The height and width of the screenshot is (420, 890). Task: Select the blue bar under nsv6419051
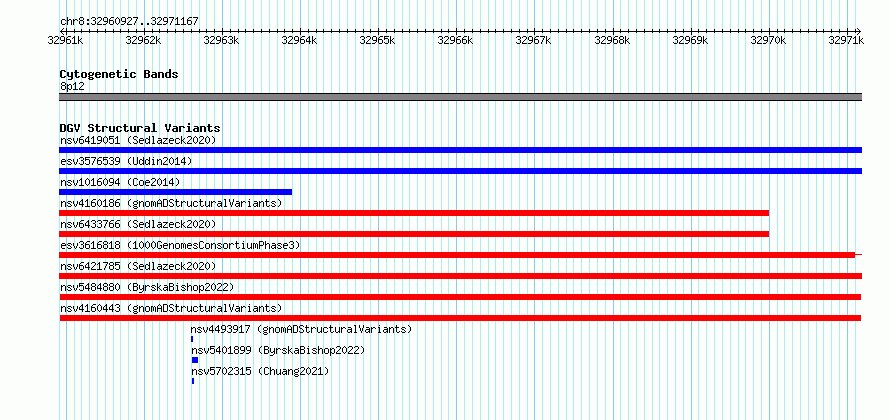(460, 150)
